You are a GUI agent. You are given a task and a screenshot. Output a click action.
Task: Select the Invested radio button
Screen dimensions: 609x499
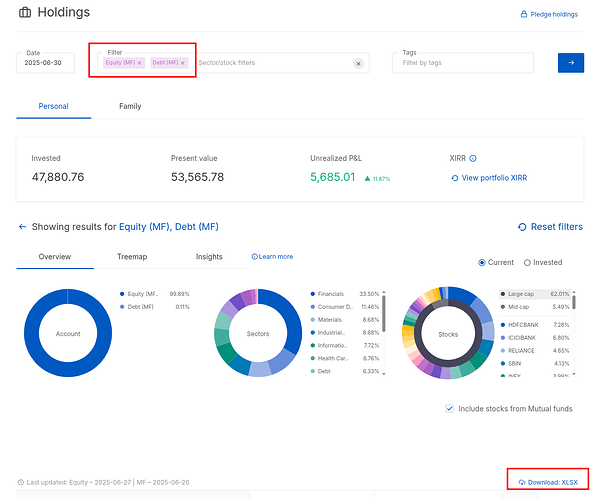point(527,263)
